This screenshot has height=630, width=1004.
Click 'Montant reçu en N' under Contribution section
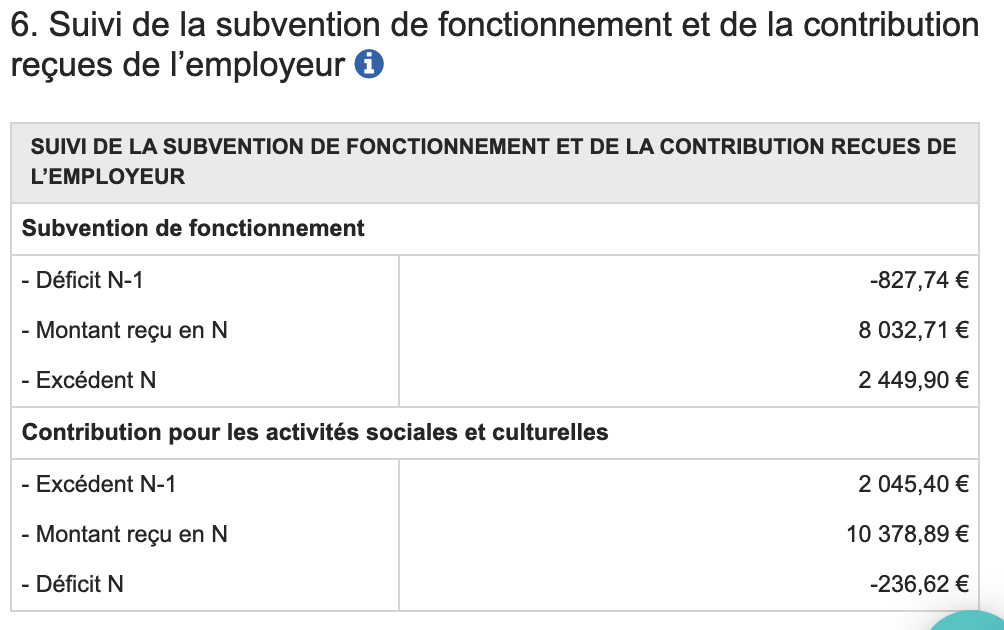pyautogui.click(x=125, y=535)
